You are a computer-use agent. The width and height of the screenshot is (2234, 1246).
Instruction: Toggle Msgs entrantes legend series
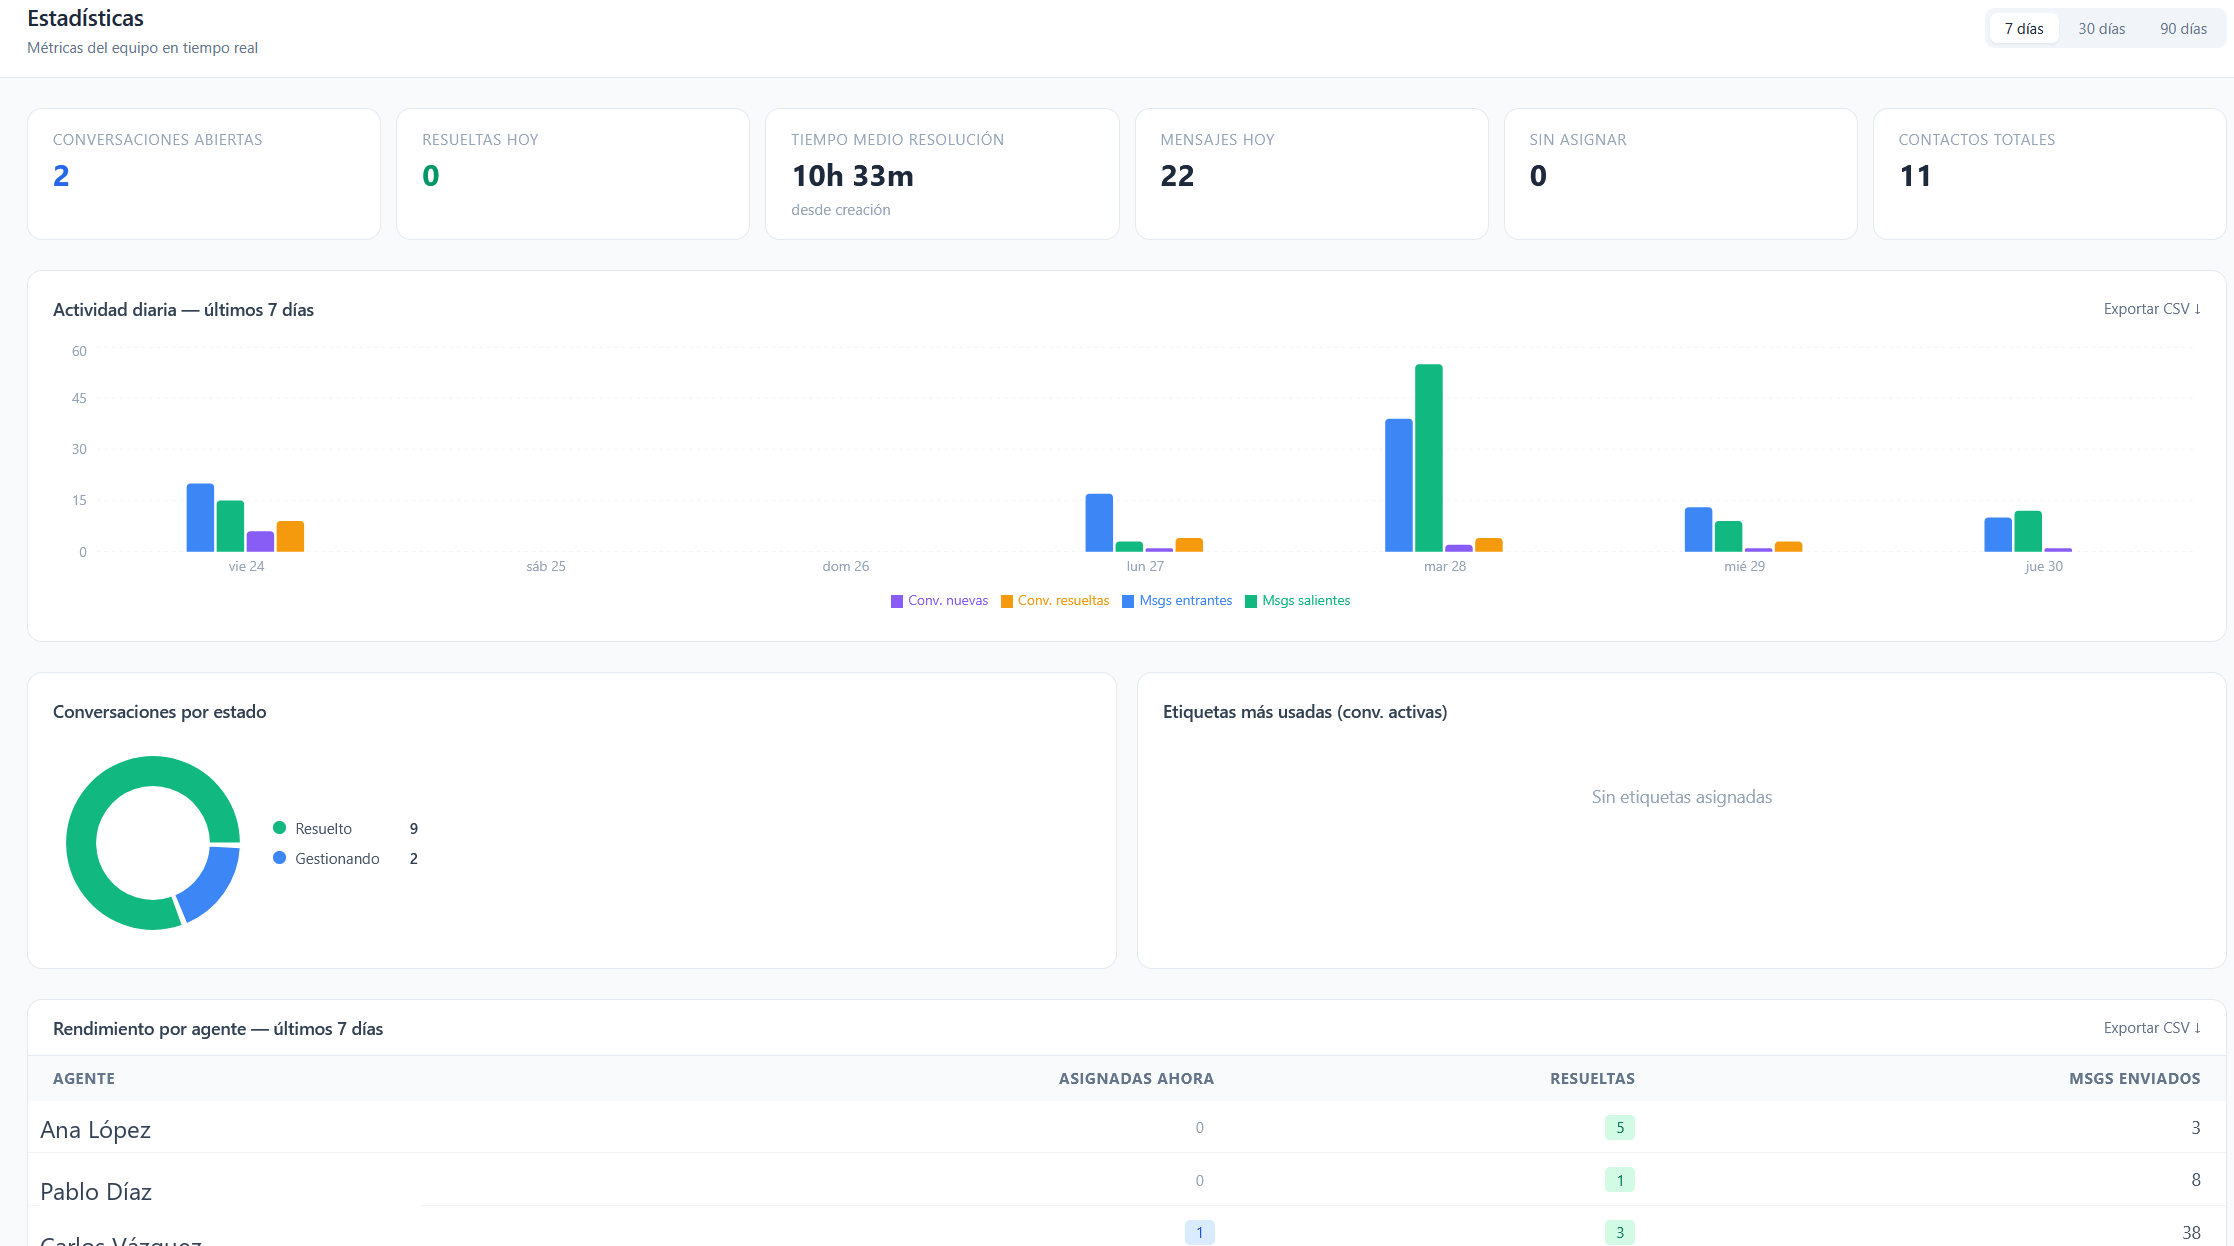(1177, 601)
